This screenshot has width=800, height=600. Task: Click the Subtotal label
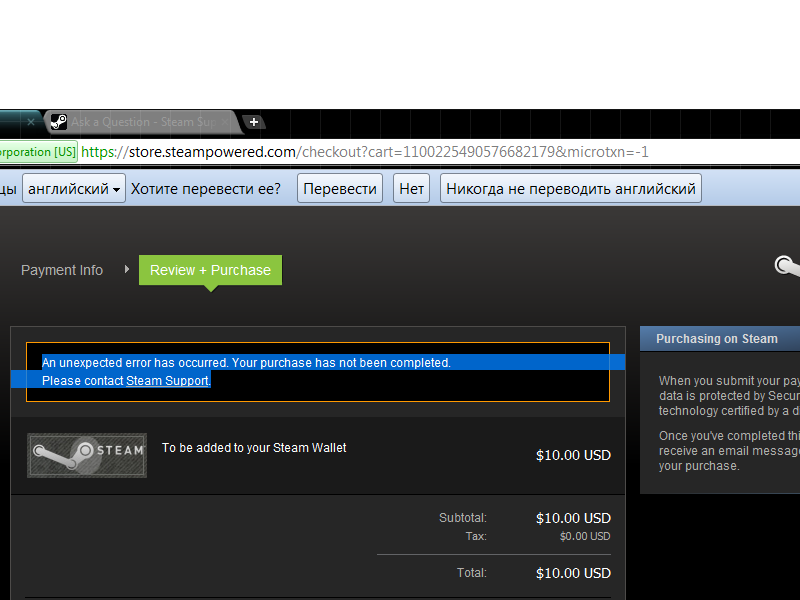coord(463,518)
